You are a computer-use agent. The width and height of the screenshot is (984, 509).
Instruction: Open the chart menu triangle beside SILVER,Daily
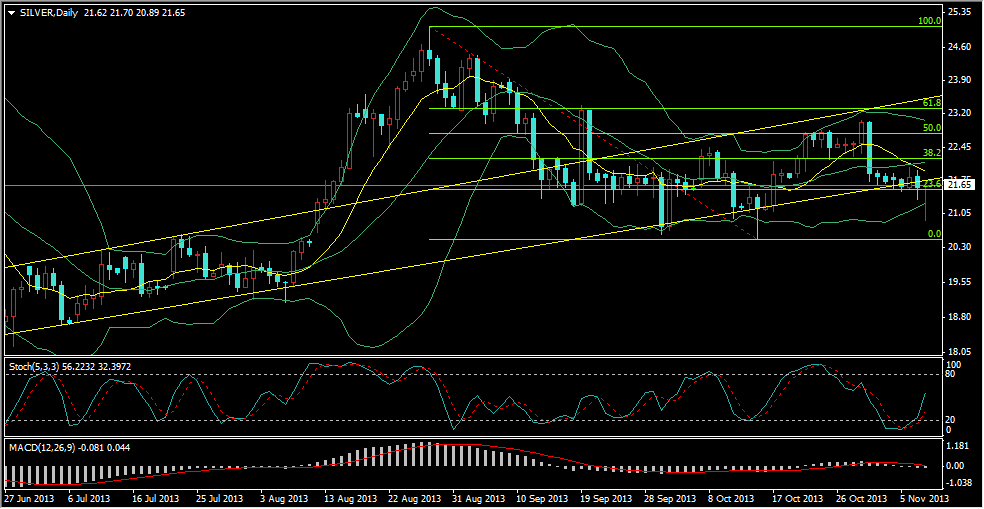pyautogui.click(x=10, y=13)
